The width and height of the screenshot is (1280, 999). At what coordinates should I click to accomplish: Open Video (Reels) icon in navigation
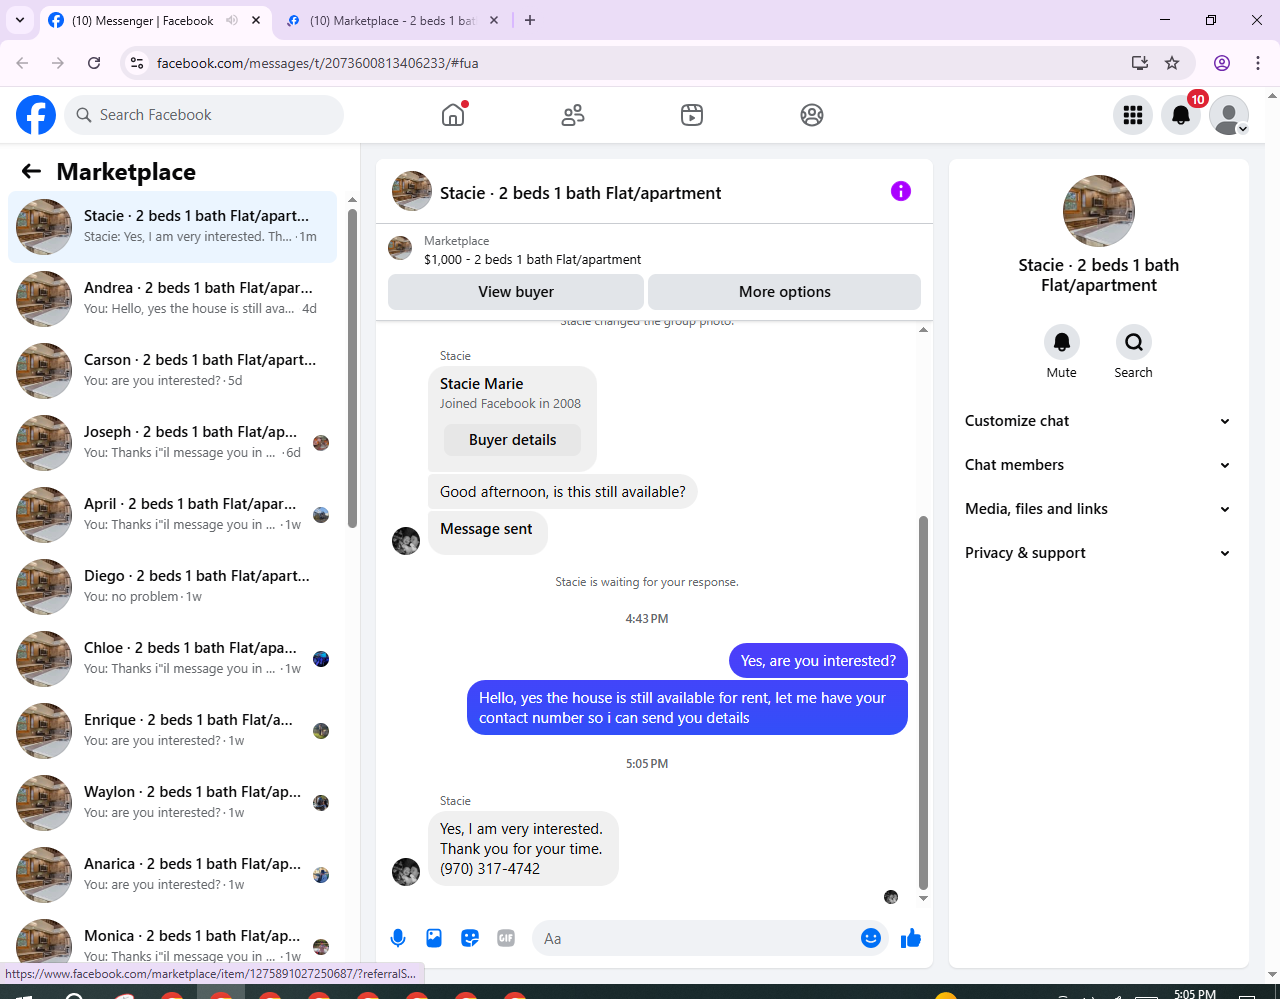(692, 115)
